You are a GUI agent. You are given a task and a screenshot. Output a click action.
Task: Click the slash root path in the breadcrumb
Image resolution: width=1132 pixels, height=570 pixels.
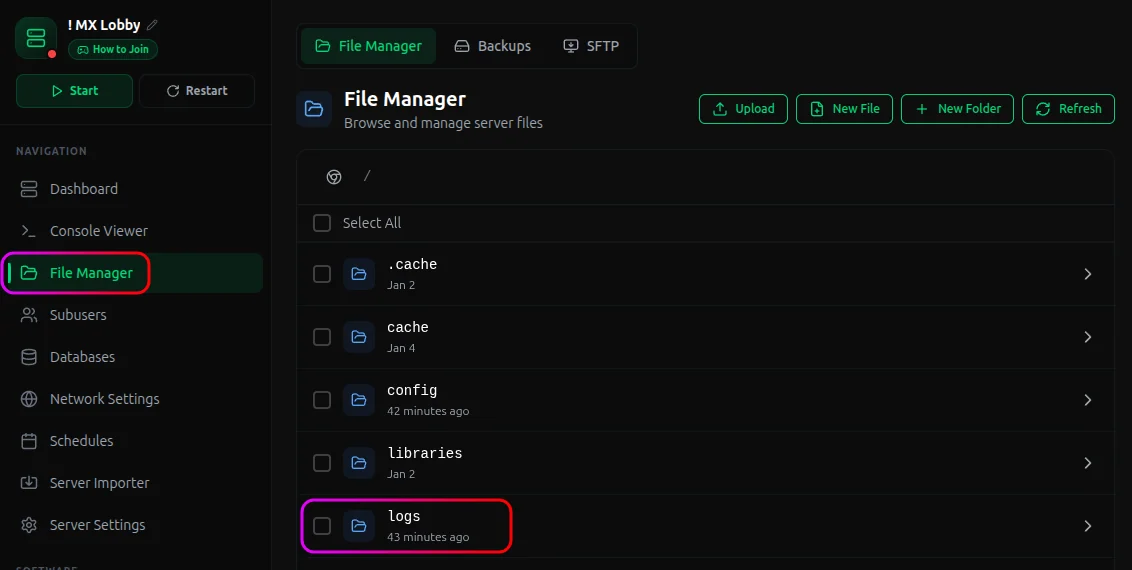pyautogui.click(x=367, y=176)
